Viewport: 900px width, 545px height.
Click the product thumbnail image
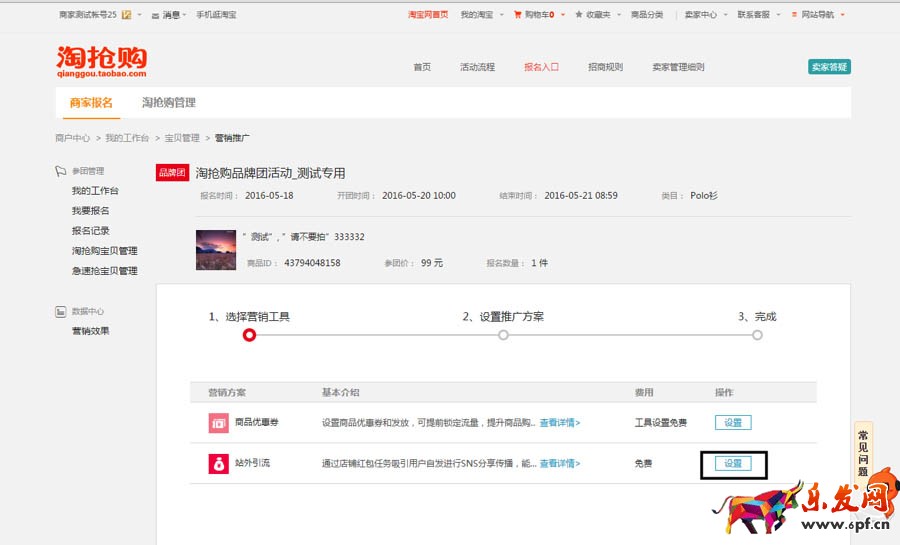point(216,249)
